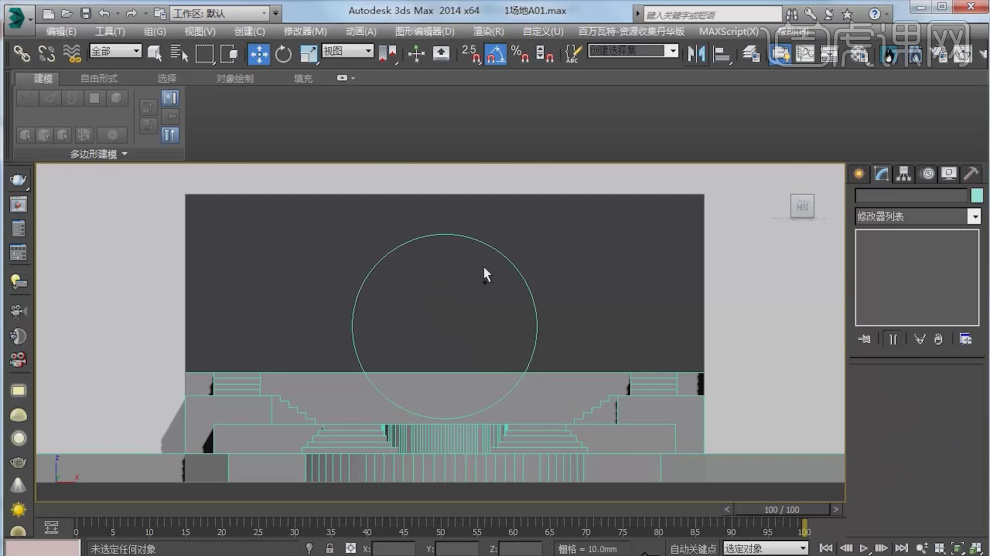Click the Select and Link chain icon
This screenshot has height=556, width=990.
[x=21, y=54]
